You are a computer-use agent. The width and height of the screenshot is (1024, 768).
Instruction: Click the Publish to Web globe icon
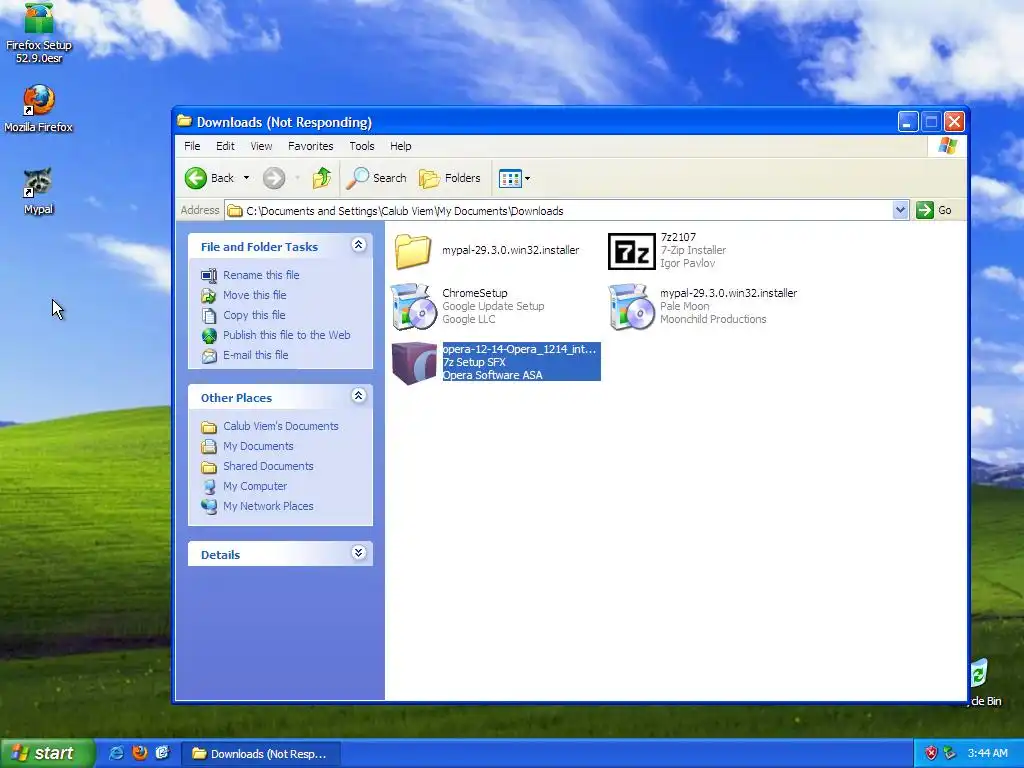pyautogui.click(x=209, y=336)
